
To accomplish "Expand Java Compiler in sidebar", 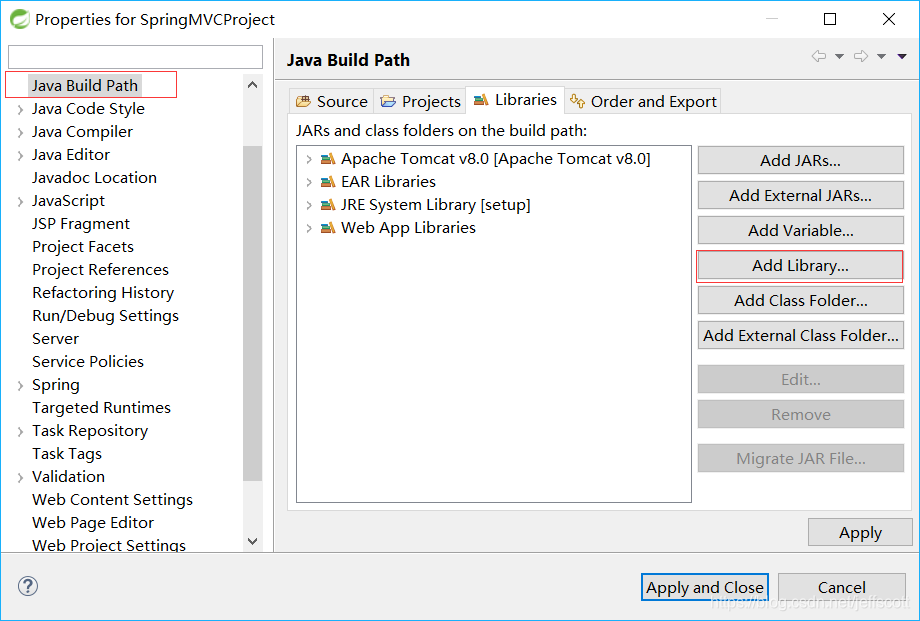I will [x=20, y=132].
